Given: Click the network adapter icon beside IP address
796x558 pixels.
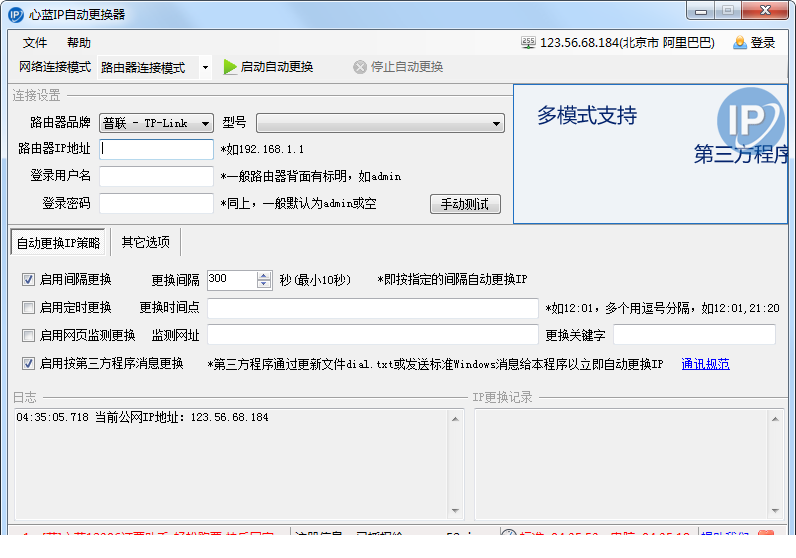Looking at the screenshot, I should pos(528,42).
